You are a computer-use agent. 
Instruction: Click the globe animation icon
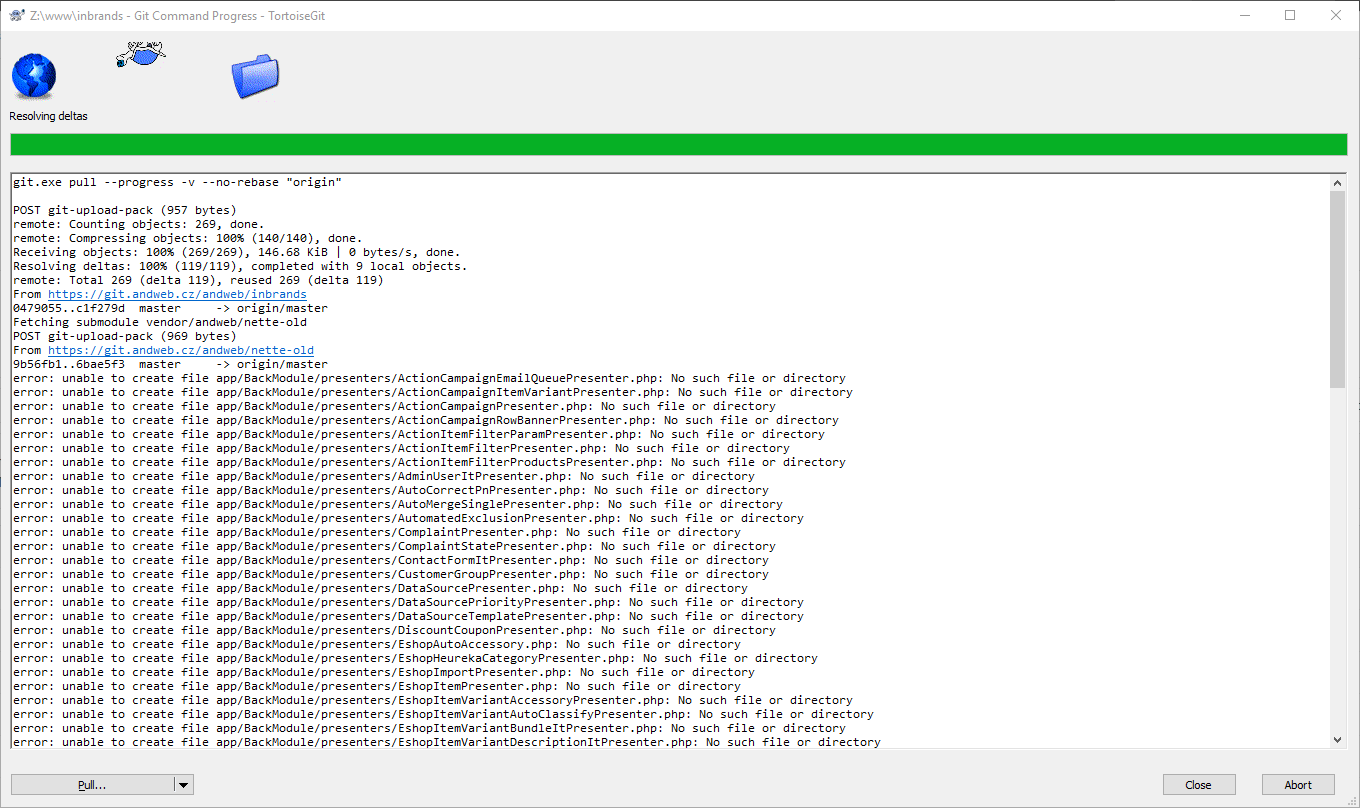(33, 76)
